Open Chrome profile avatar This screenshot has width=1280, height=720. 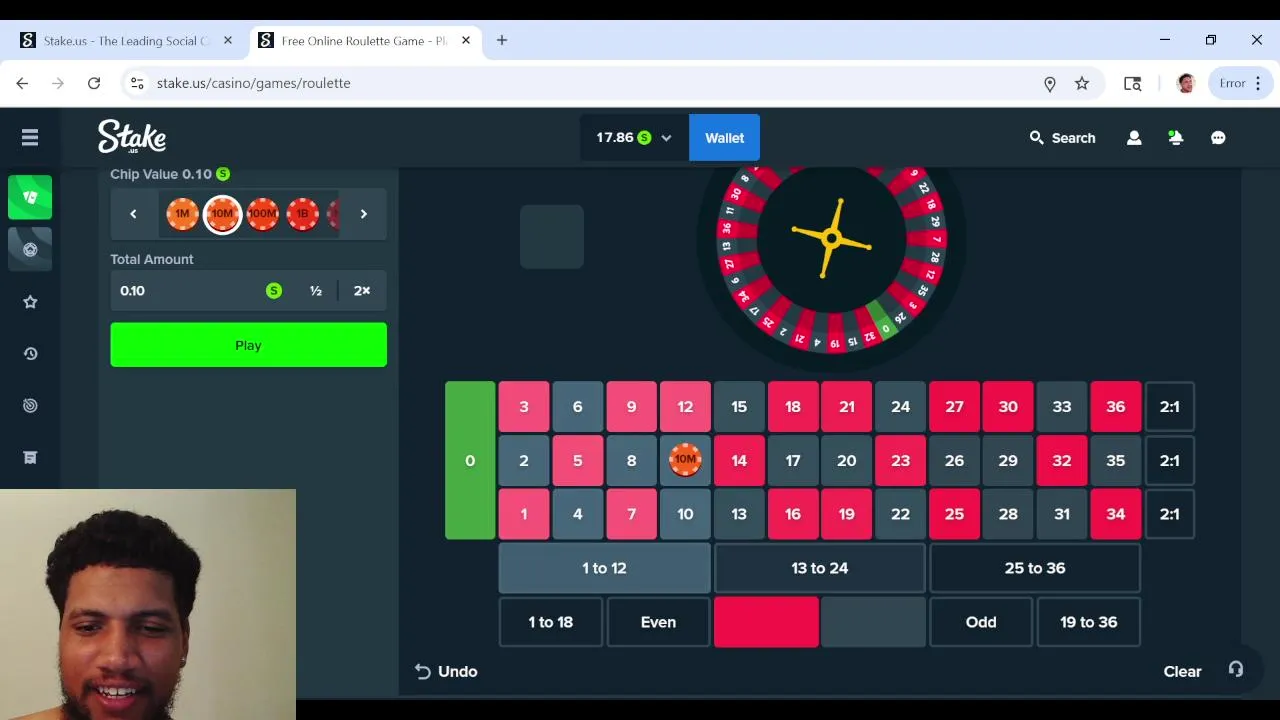tap(1186, 83)
